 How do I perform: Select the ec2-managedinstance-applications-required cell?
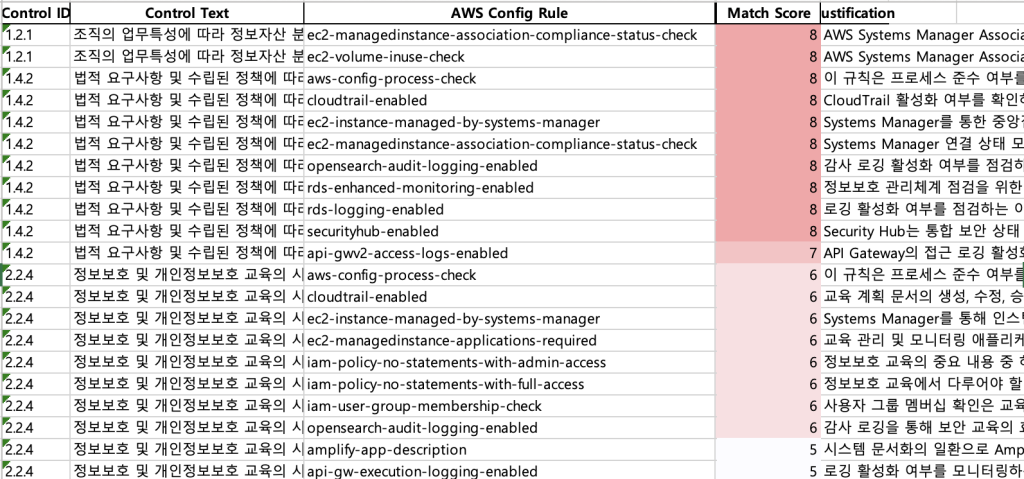(x=509, y=340)
